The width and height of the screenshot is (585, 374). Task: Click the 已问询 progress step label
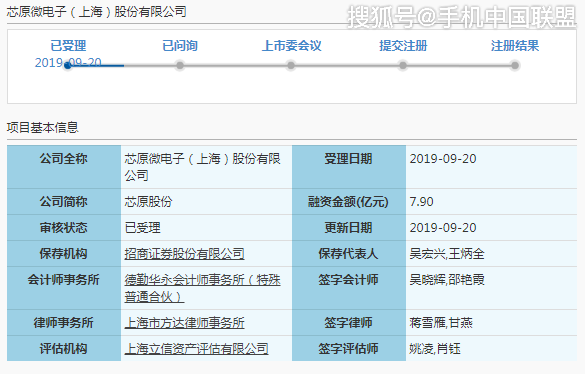pos(180,46)
